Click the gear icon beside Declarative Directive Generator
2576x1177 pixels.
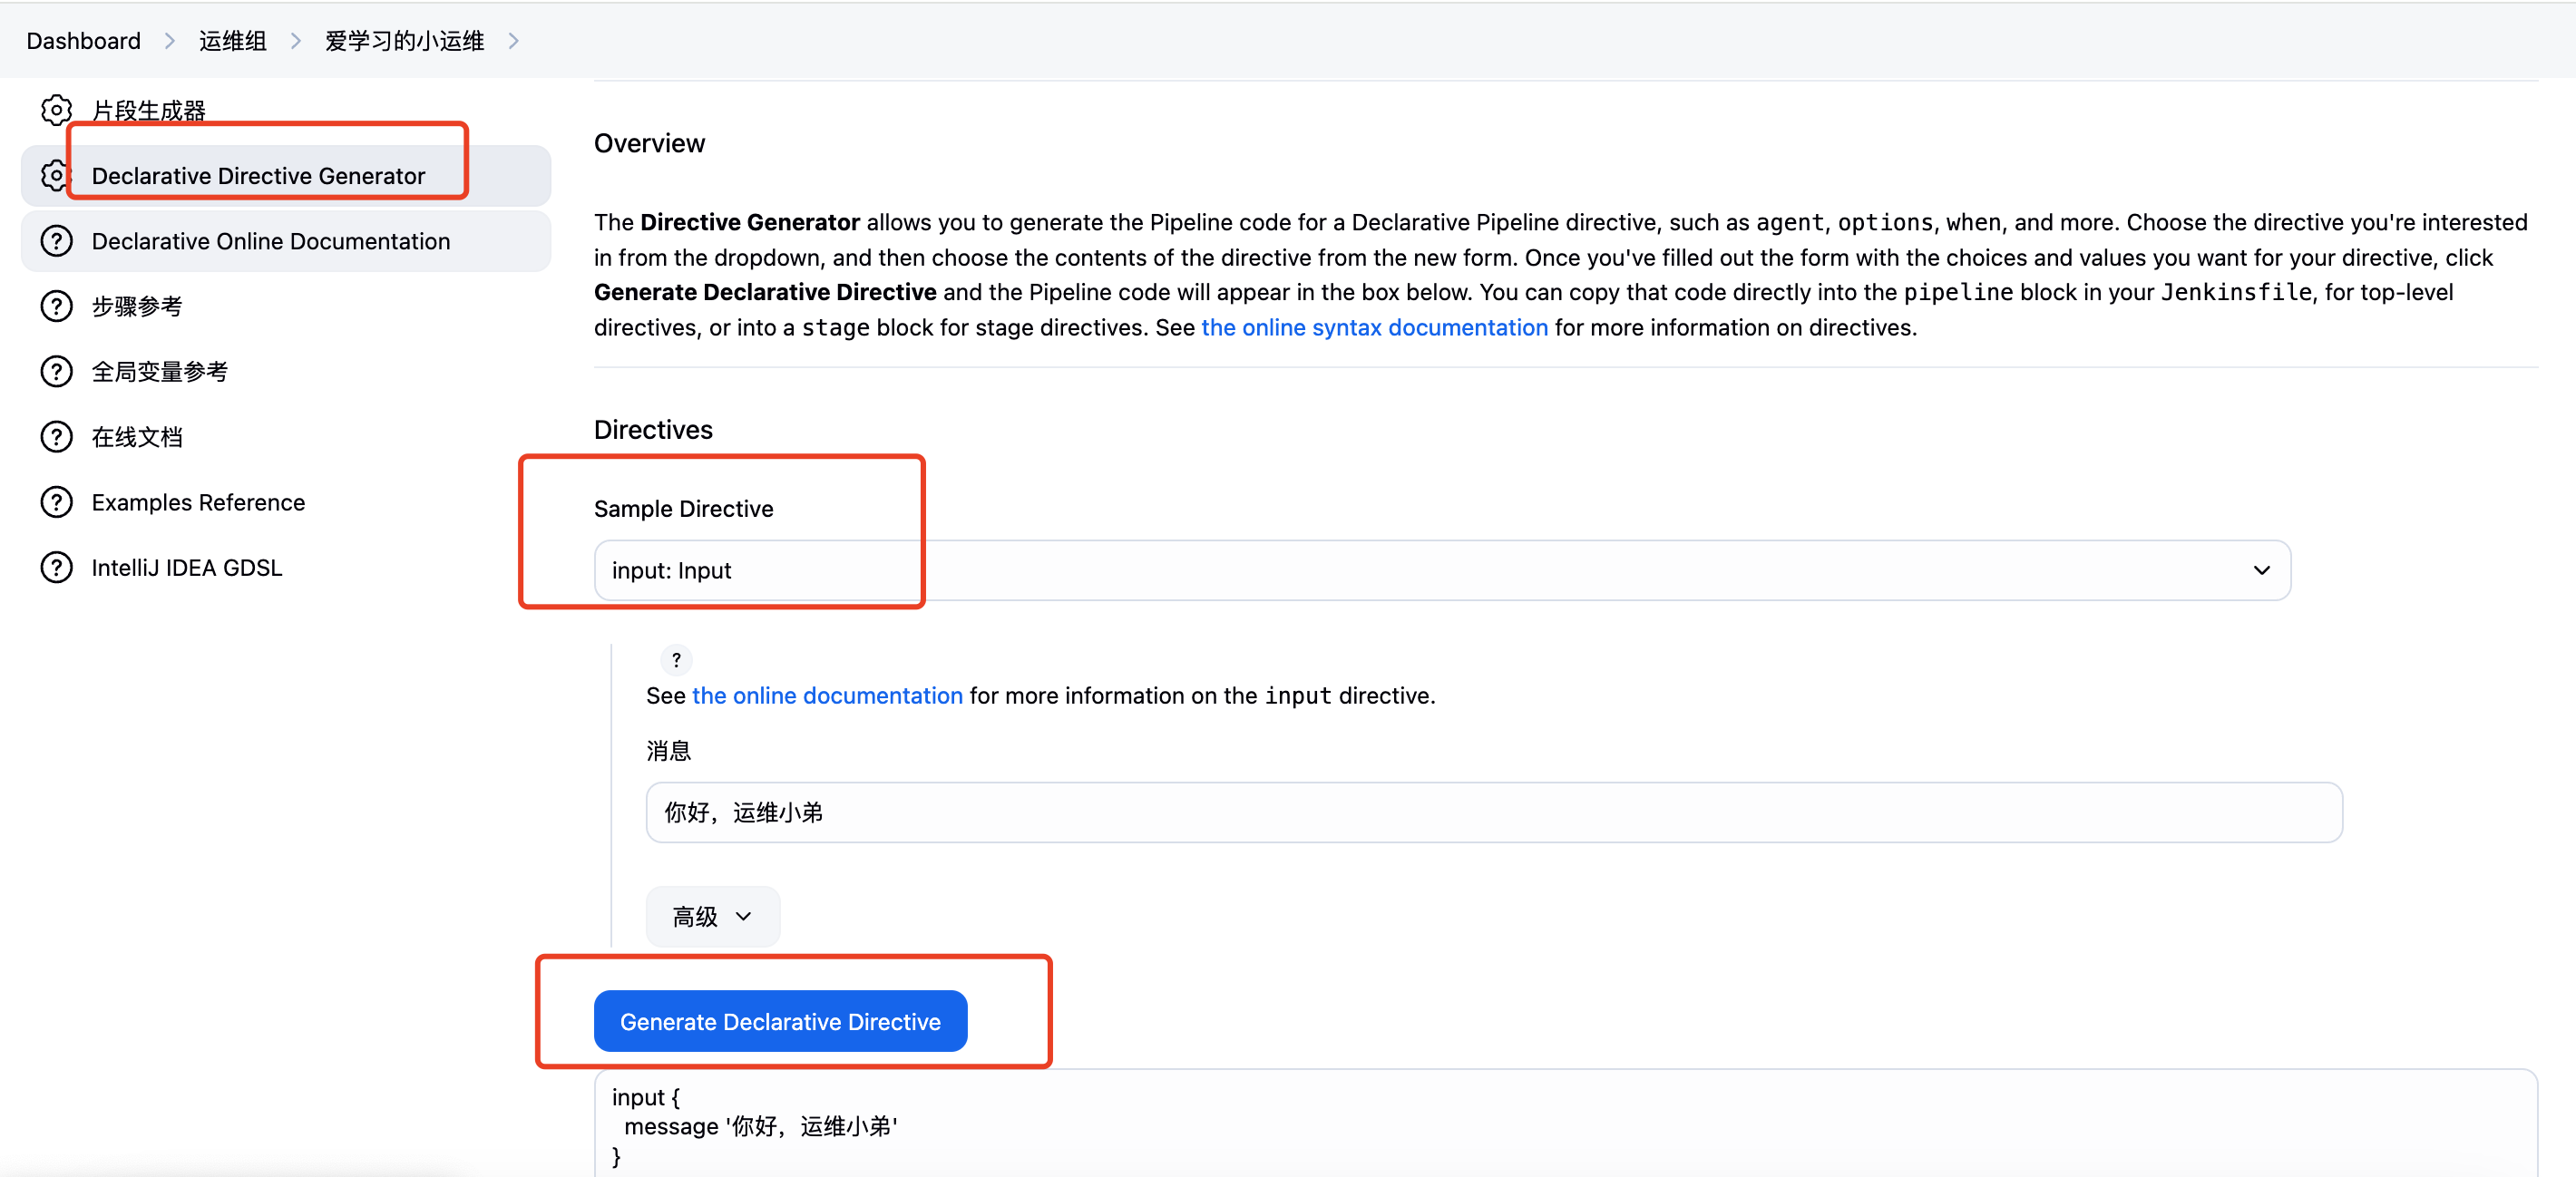tap(54, 176)
